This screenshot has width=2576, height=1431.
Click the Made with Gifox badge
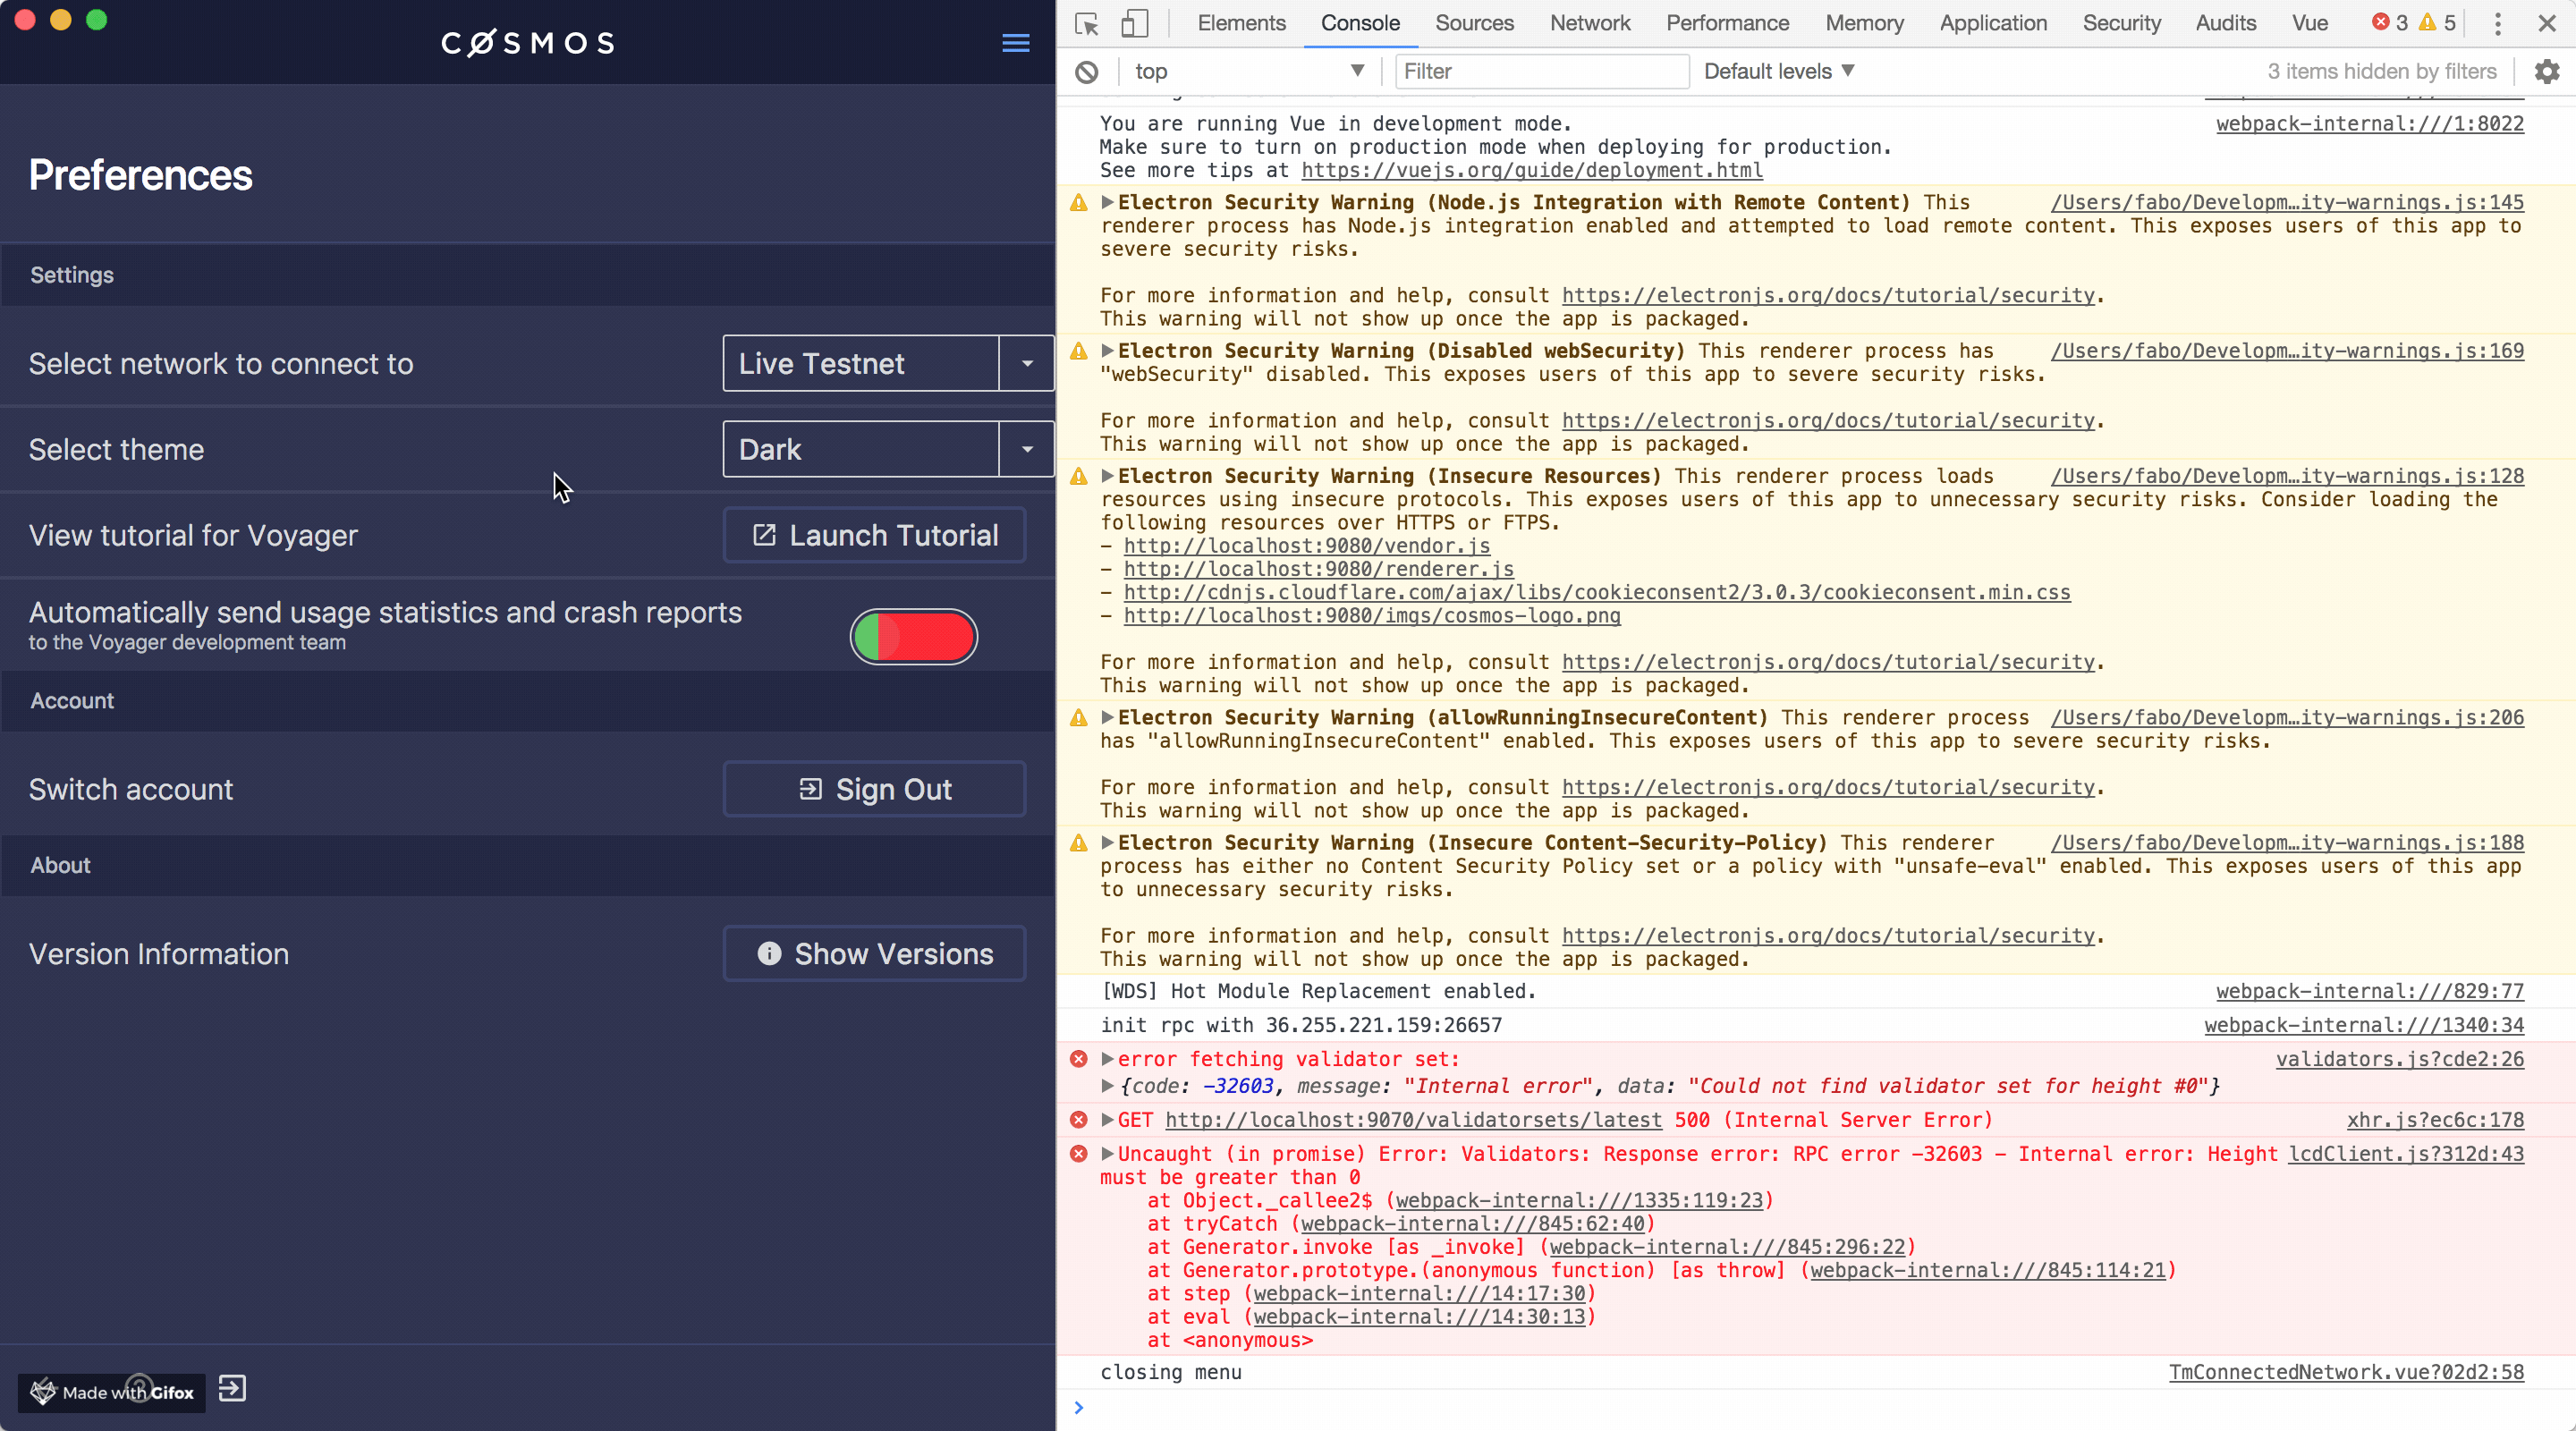[x=111, y=1392]
